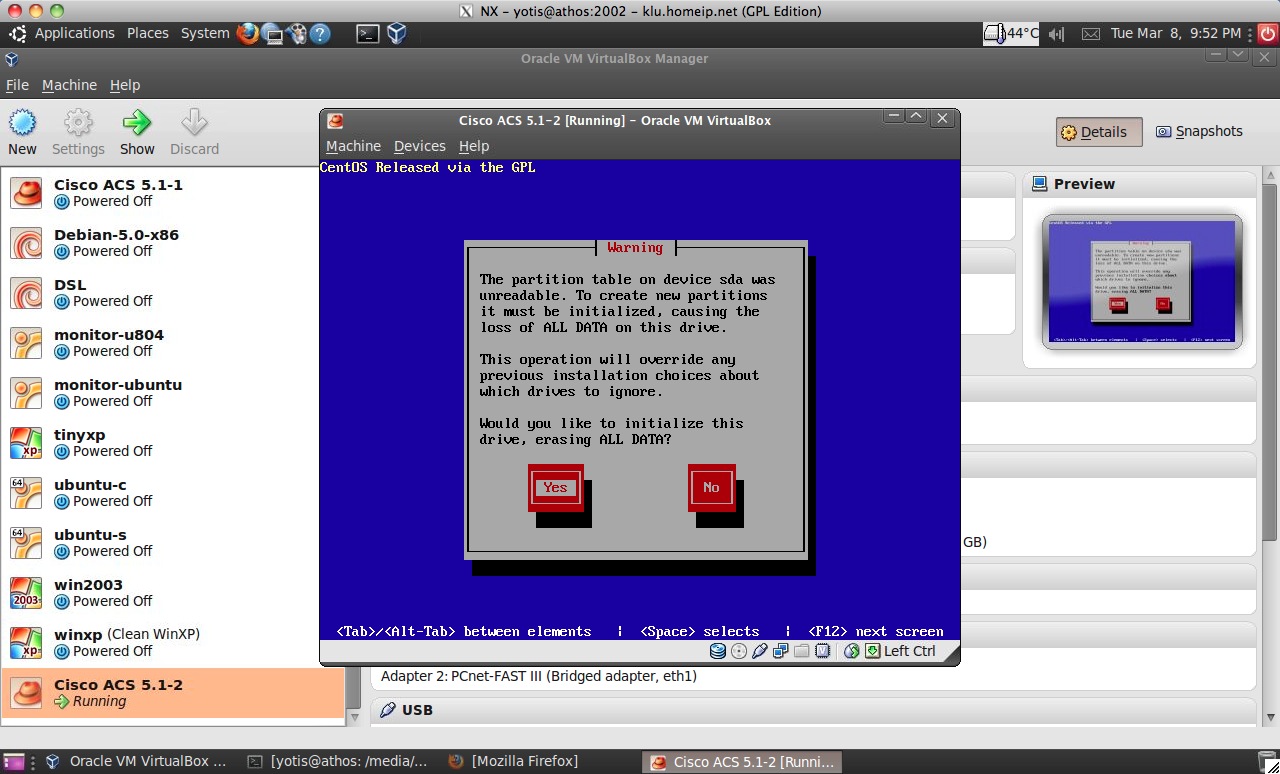Switch to the Details view
The image size is (1280, 774).
tap(1099, 132)
